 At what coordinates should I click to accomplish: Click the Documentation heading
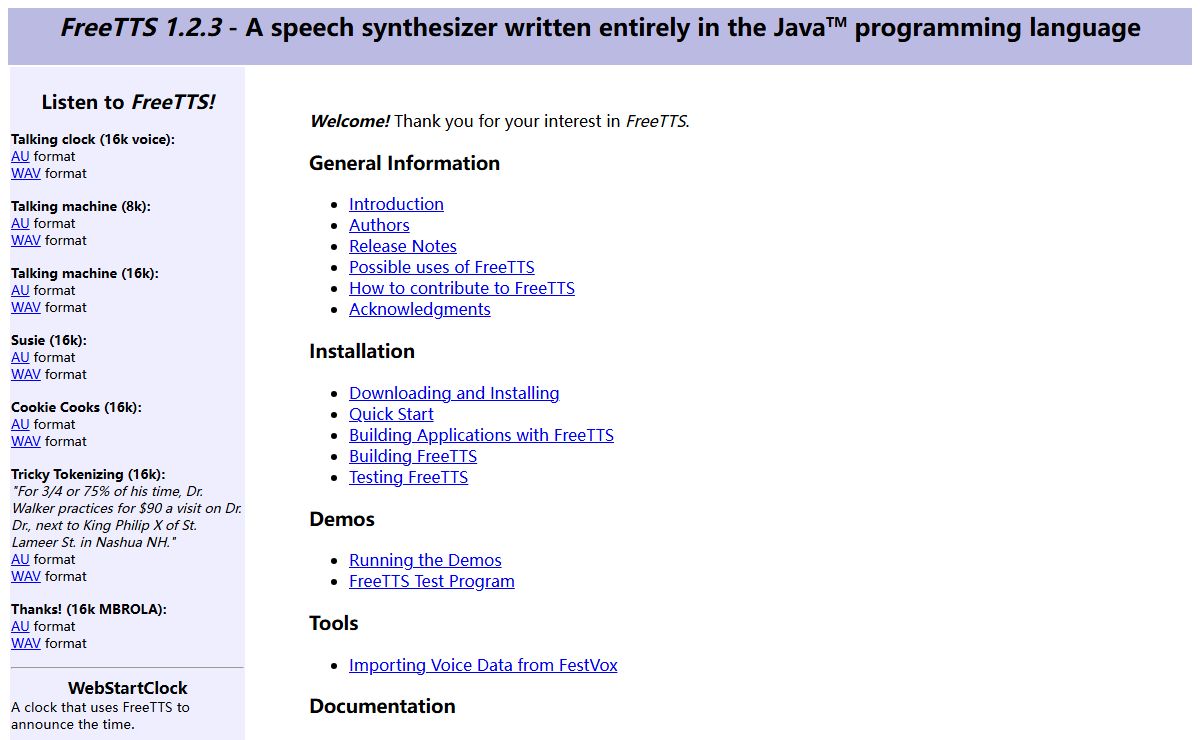click(382, 706)
